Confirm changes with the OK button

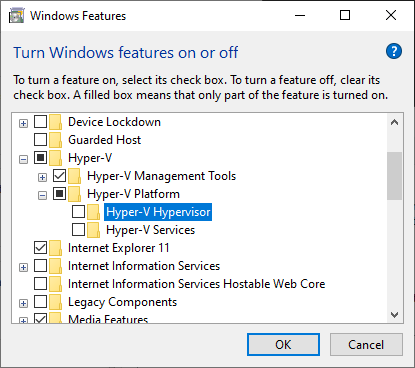pos(283,345)
